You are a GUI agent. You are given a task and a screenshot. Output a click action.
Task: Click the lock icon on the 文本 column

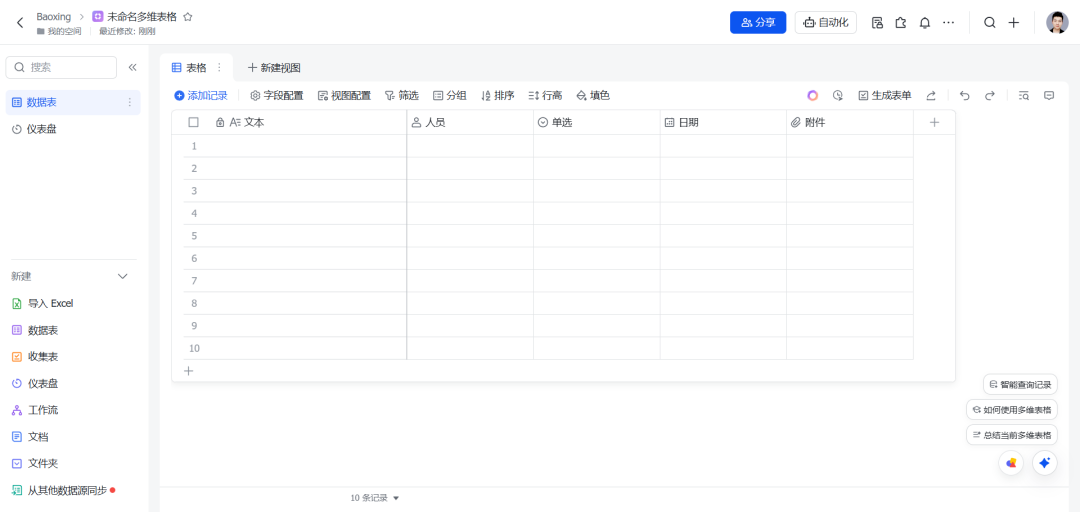click(x=220, y=123)
